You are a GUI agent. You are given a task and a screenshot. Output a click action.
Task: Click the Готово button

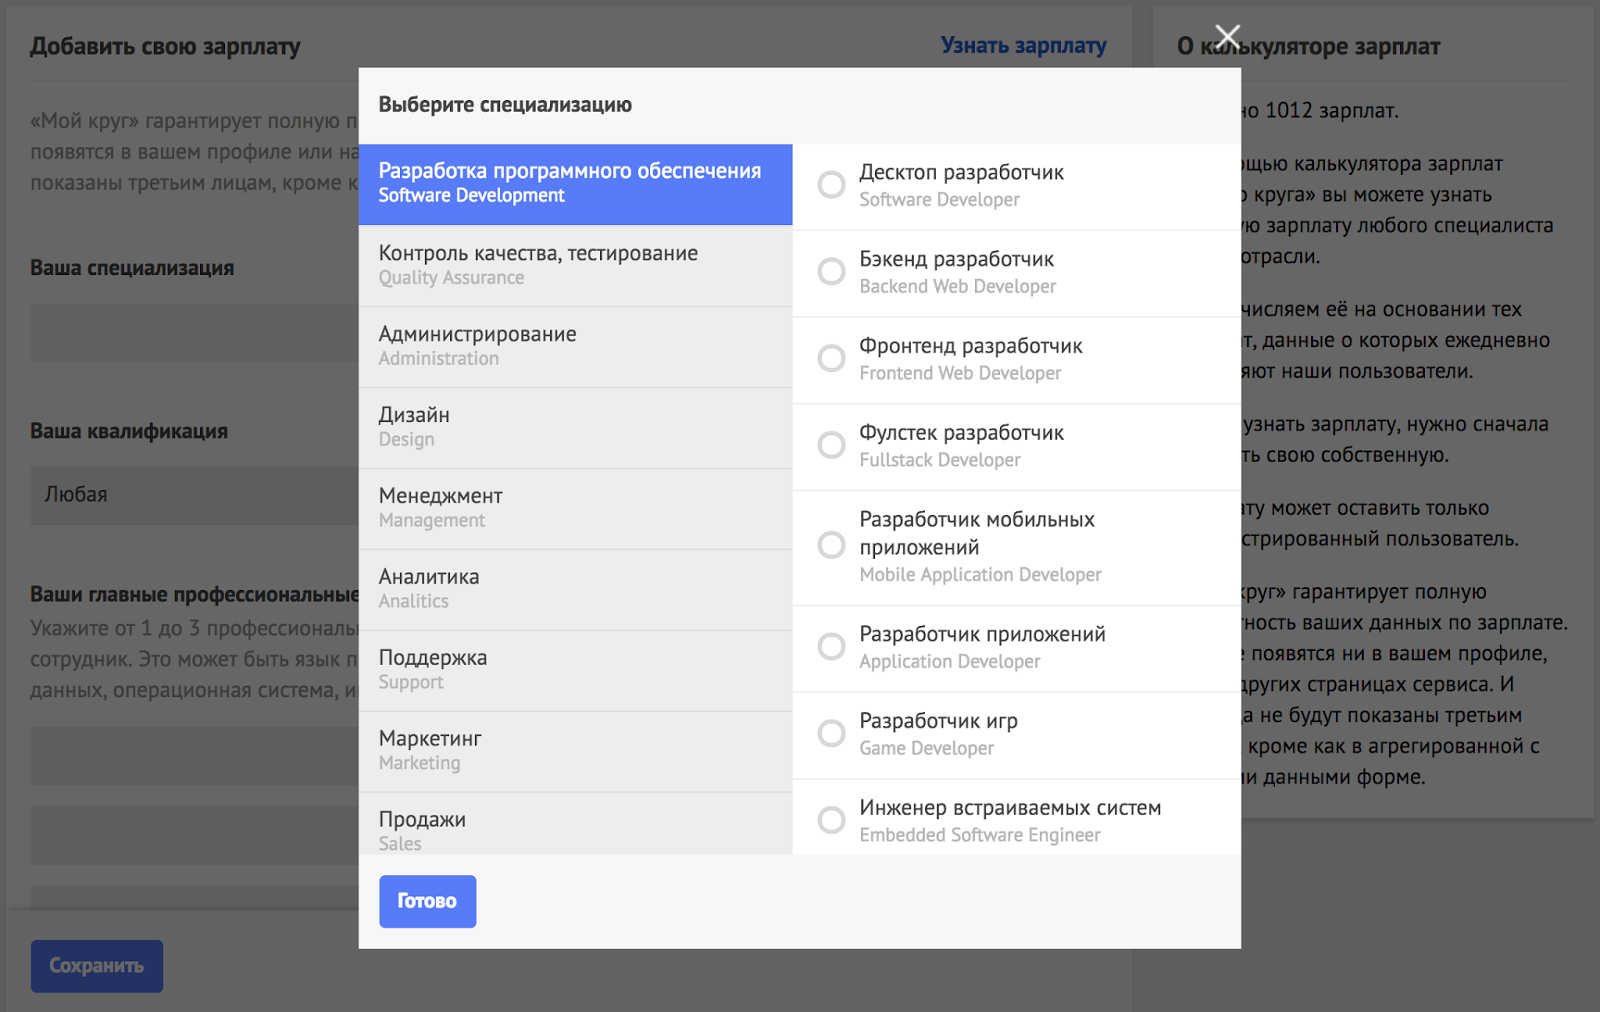coord(427,901)
